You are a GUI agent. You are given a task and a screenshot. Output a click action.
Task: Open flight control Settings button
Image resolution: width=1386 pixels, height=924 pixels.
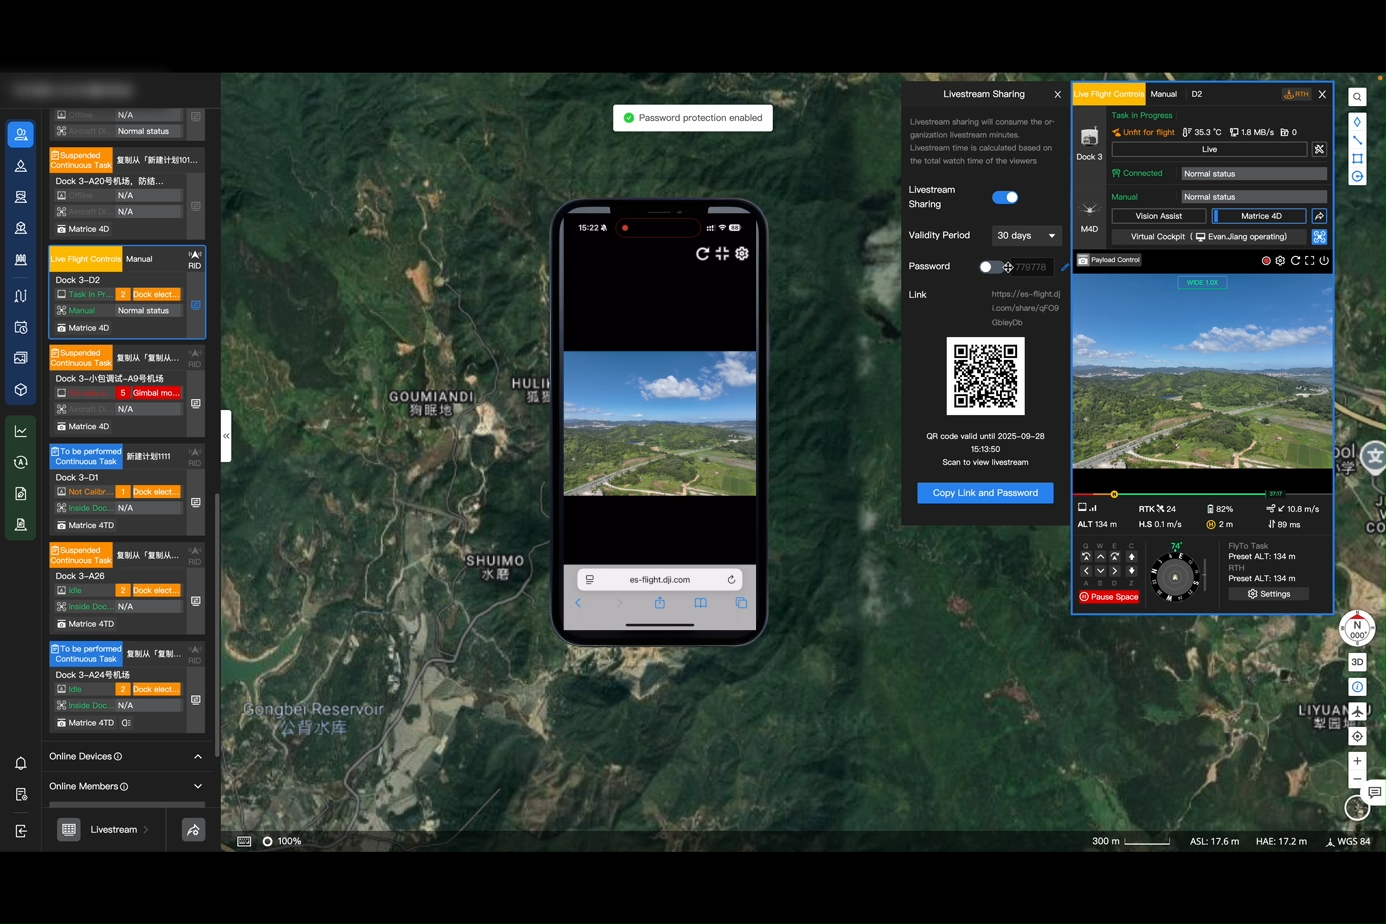point(1269,594)
